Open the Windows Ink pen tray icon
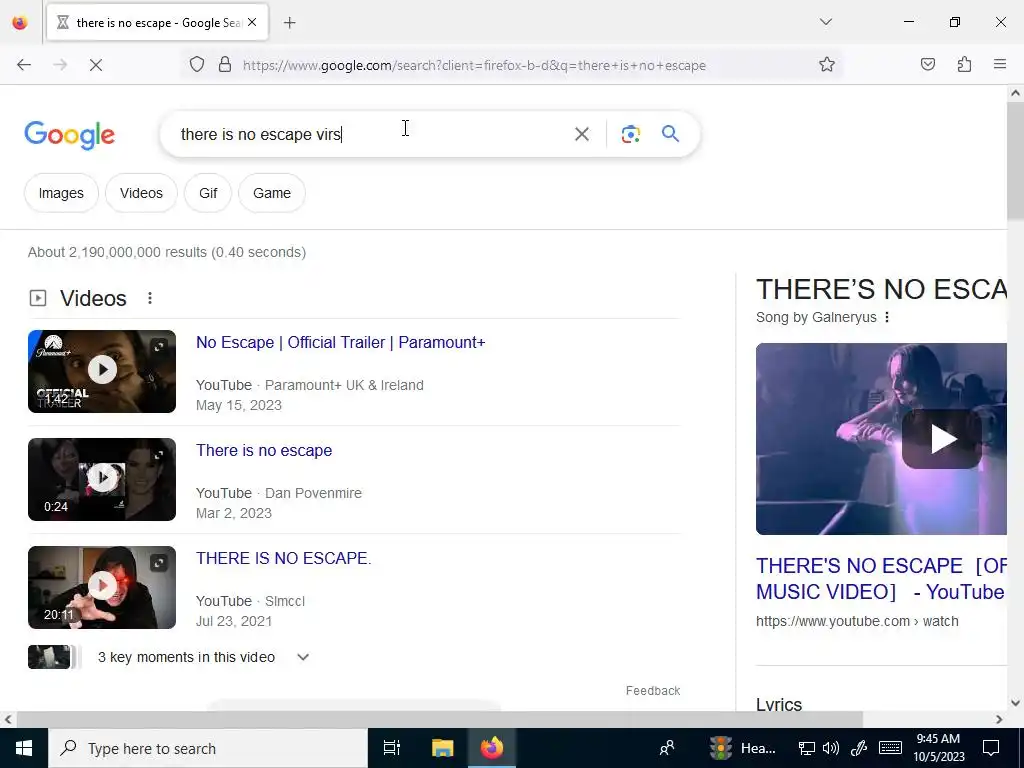 coord(858,748)
